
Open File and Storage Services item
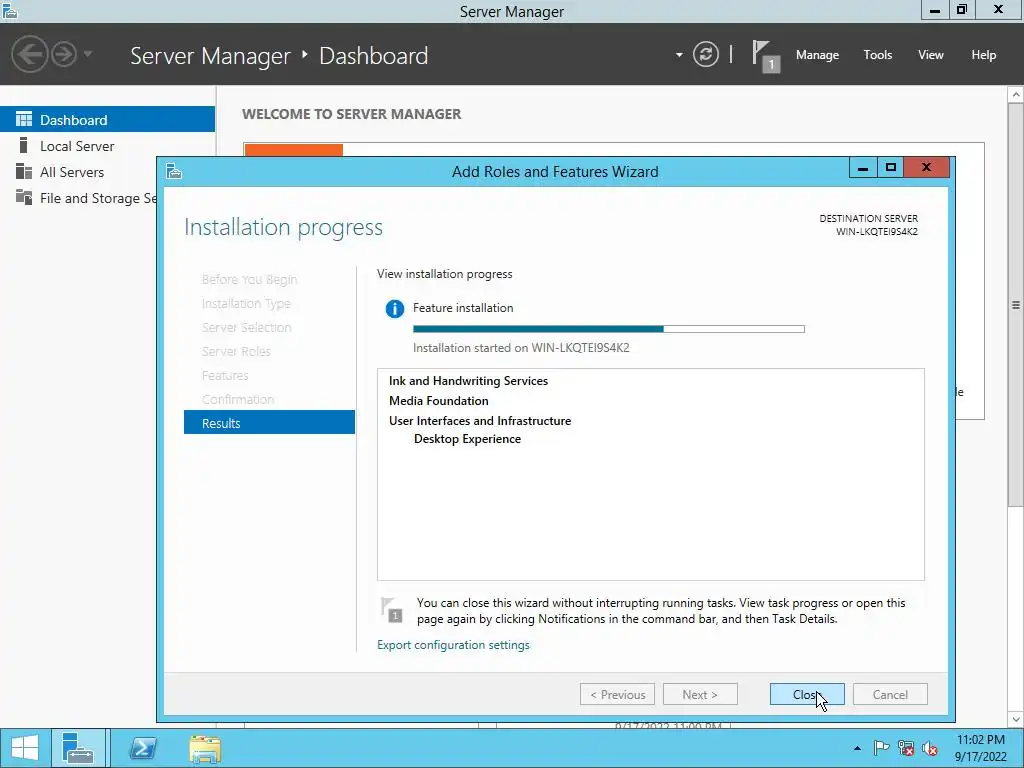click(x=78, y=198)
